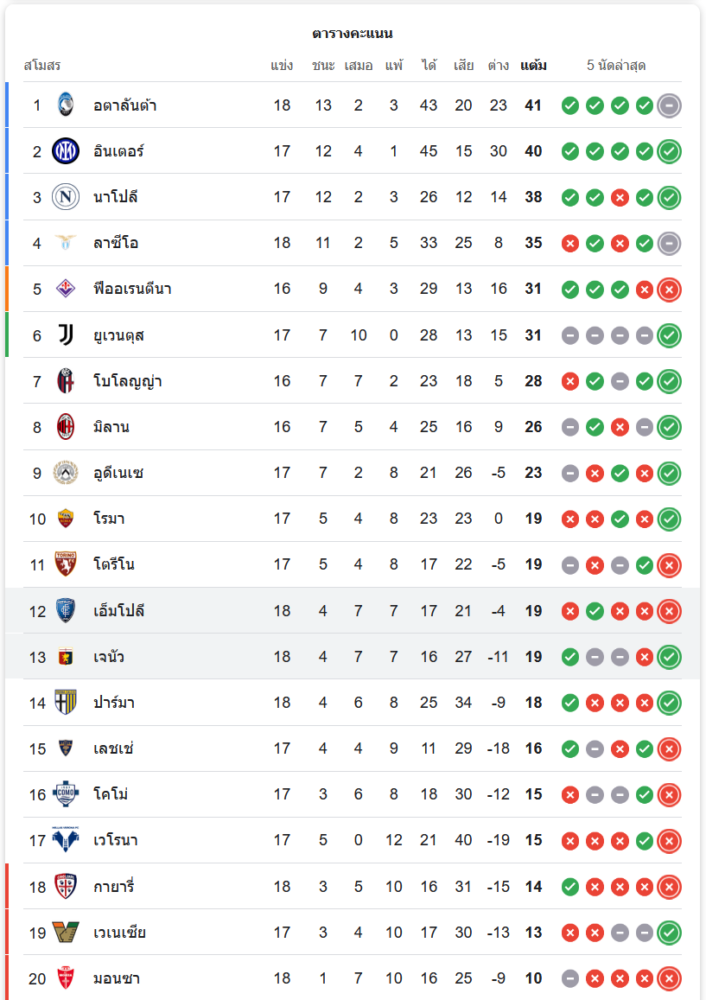
Task: Click Monza's latest match loss indicator
Action: (x=670, y=979)
